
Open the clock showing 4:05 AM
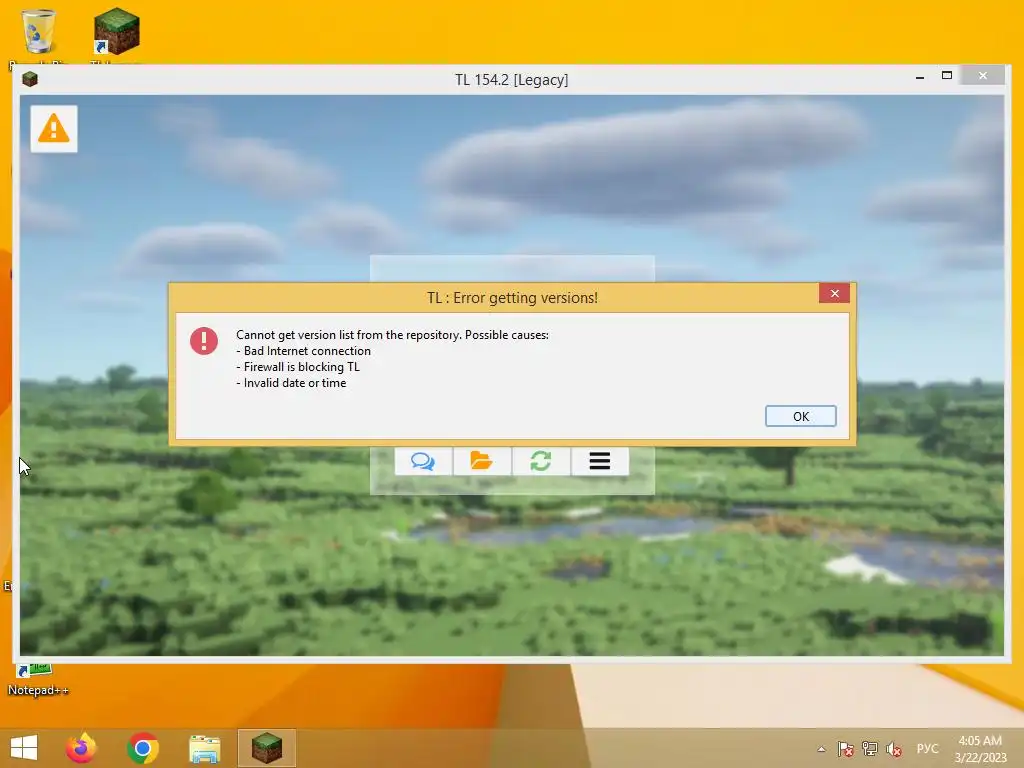point(980,749)
